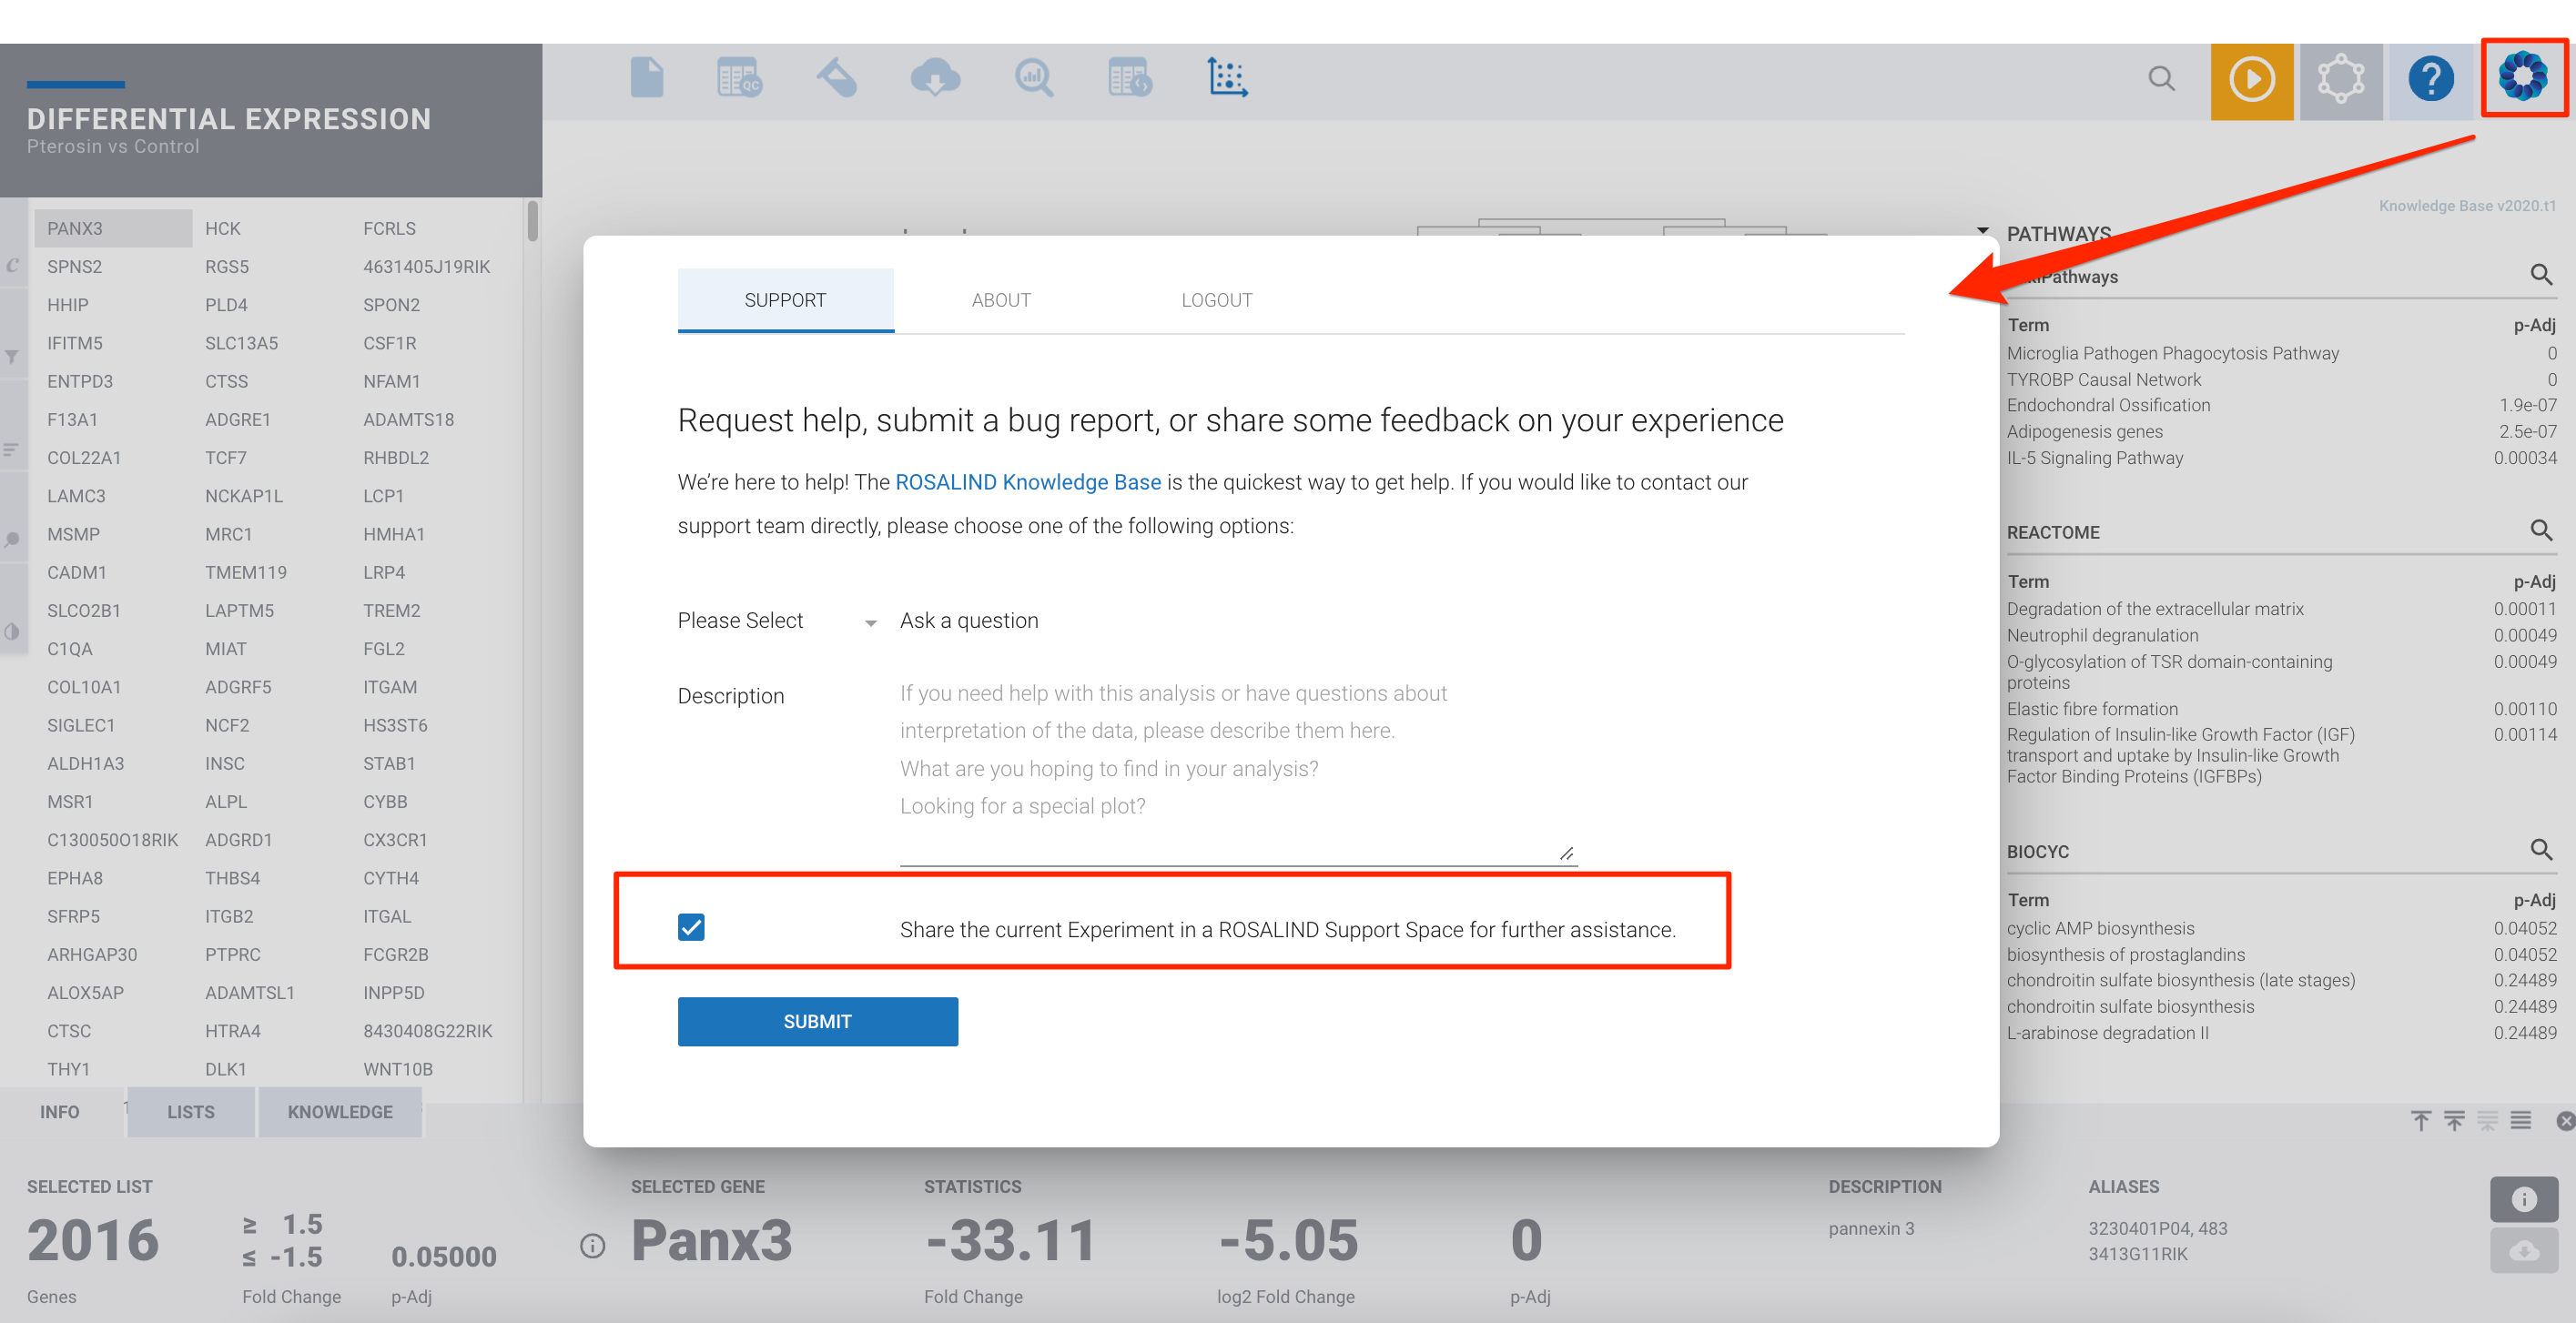Click L-arabinose degradation II term
Viewport: 2576px width, 1323px height.
(2107, 1033)
